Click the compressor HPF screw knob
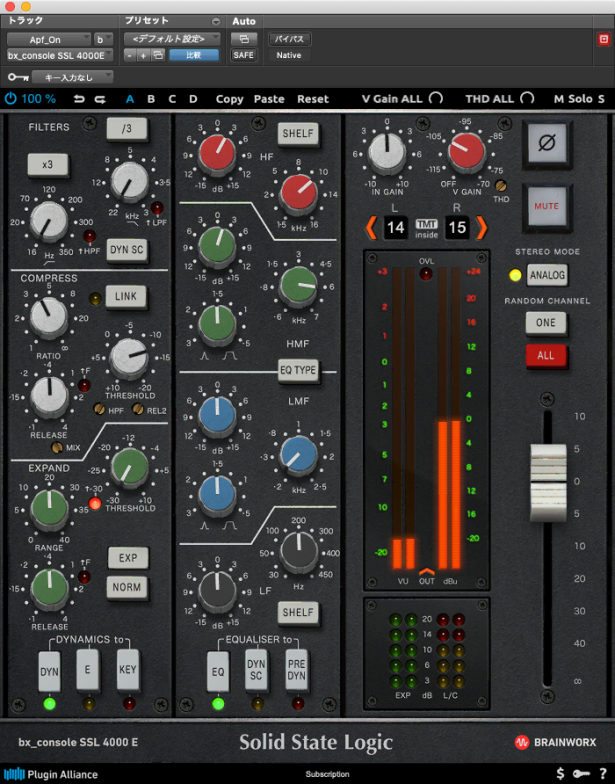 point(100,410)
